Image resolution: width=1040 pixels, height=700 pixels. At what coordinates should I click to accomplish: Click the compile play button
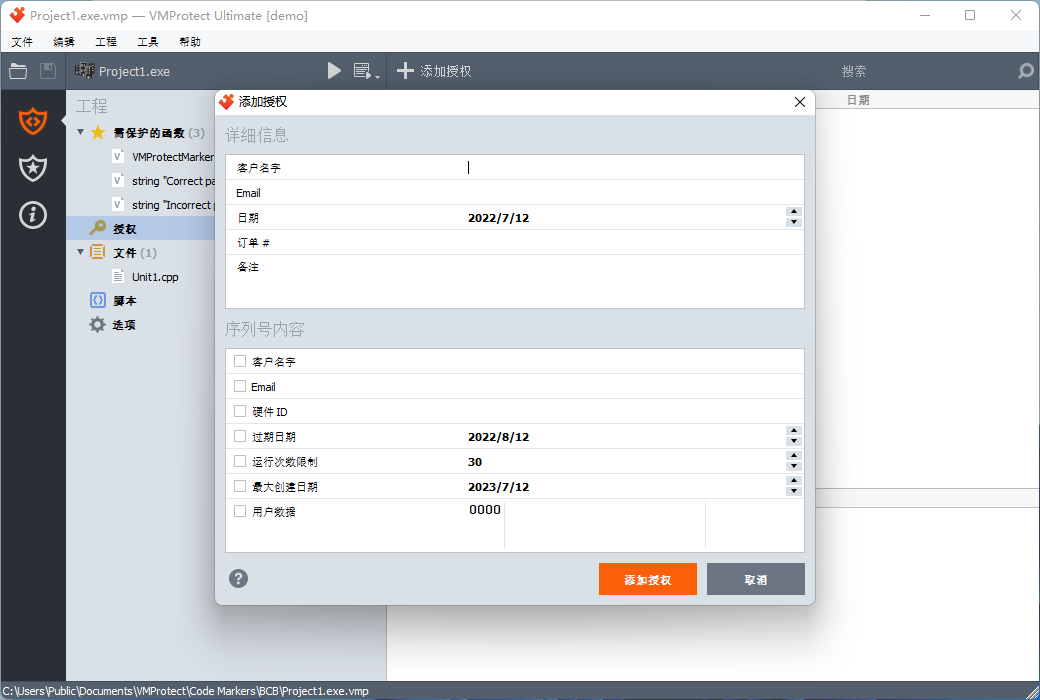click(x=334, y=71)
